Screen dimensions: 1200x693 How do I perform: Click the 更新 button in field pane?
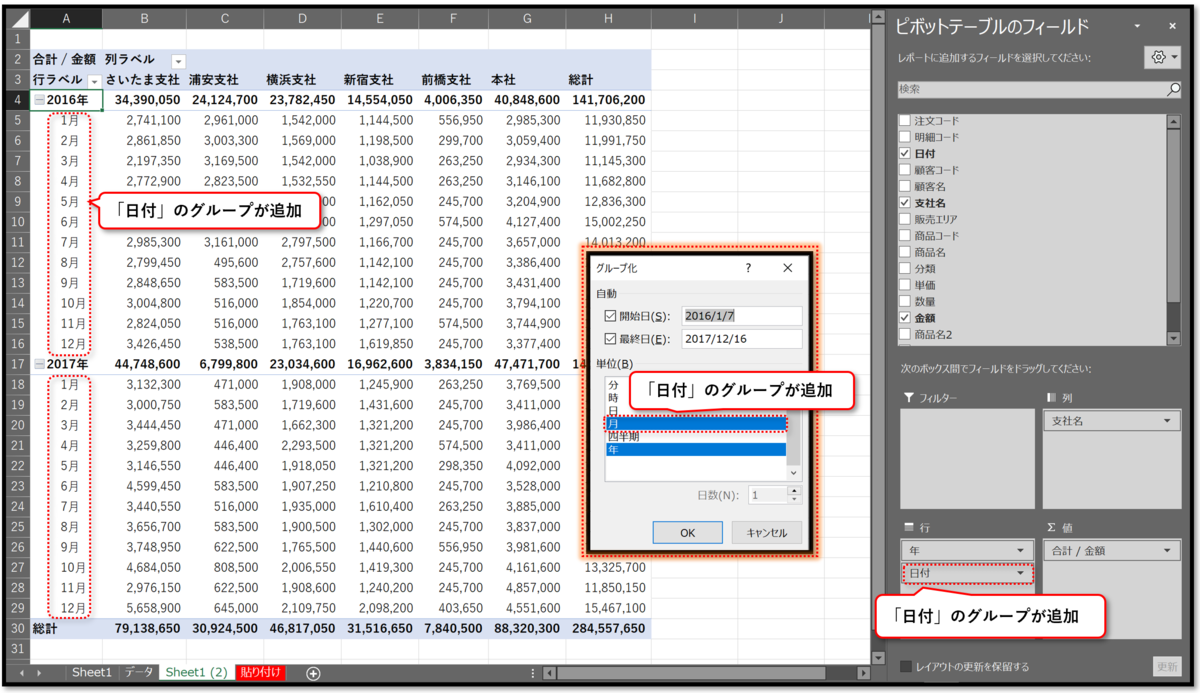coord(1166,666)
